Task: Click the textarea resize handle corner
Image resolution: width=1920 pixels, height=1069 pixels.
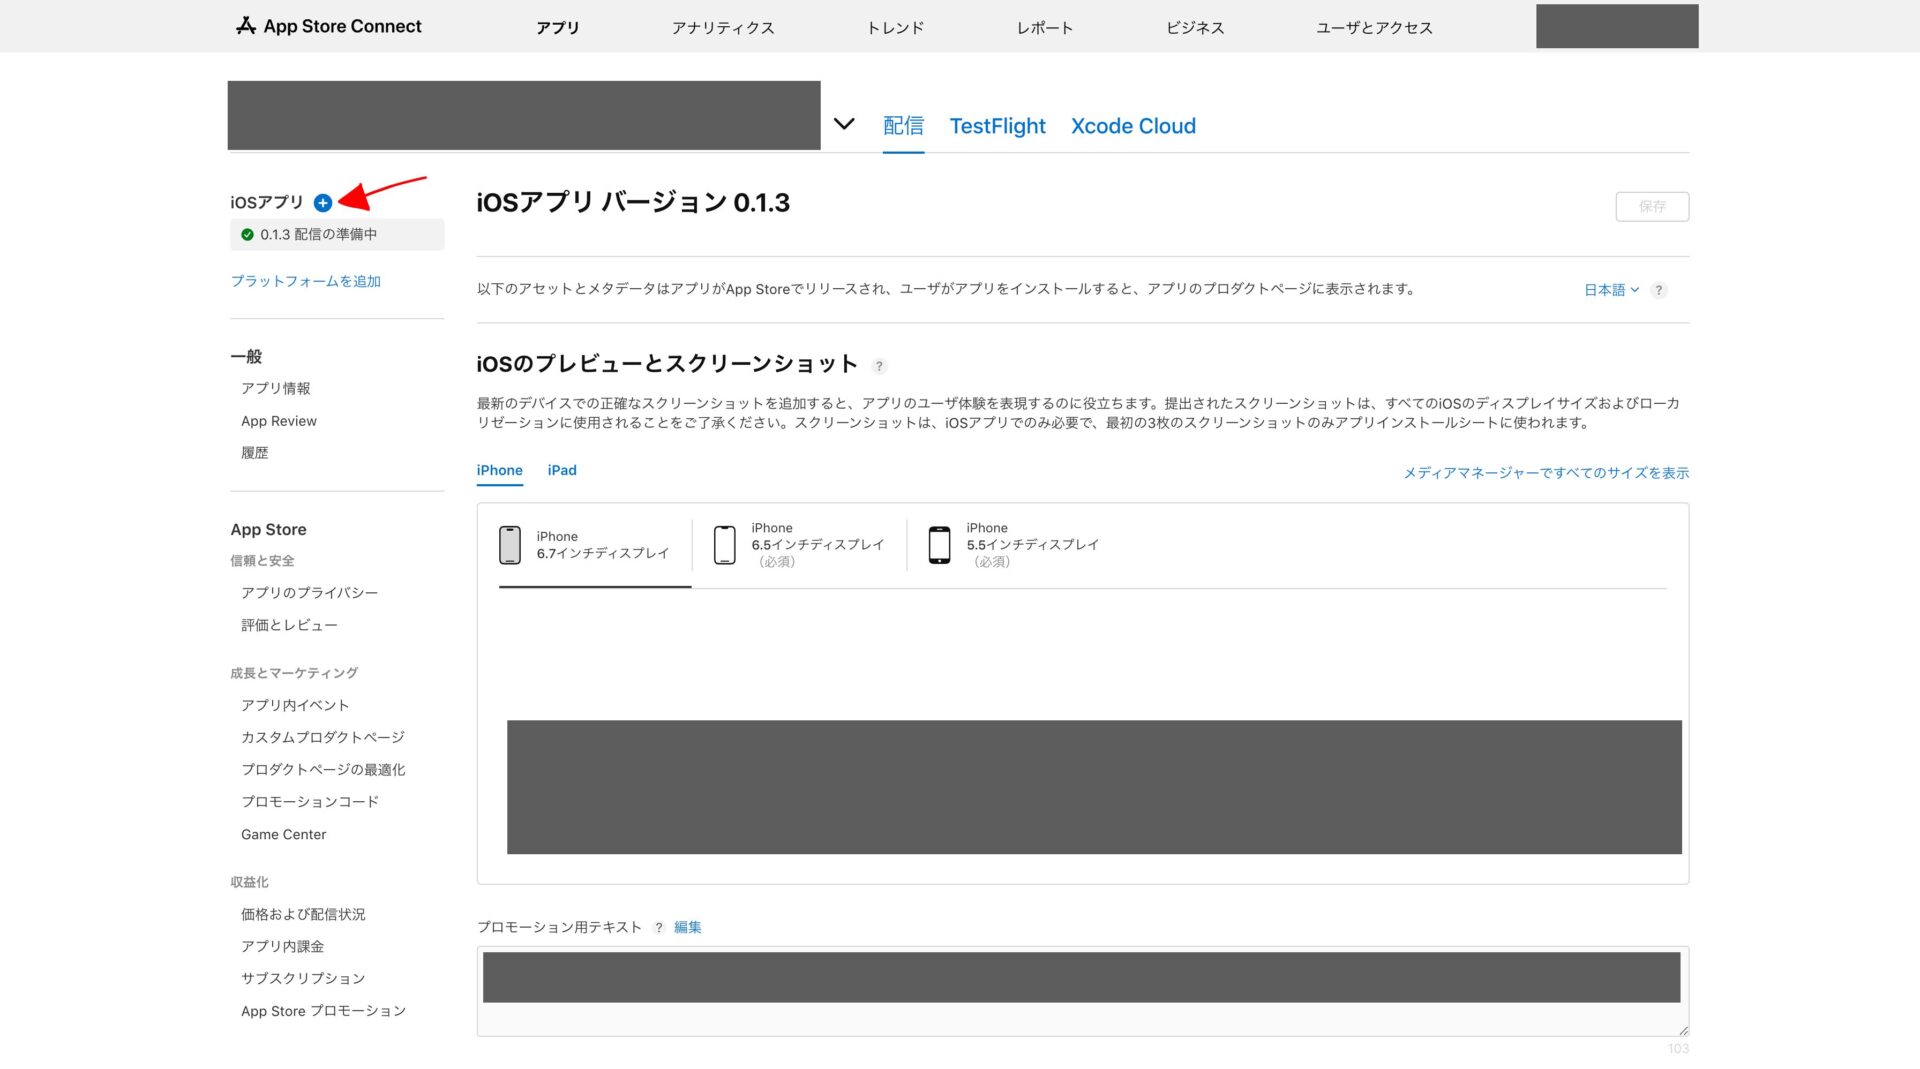Action: click(x=1683, y=1030)
